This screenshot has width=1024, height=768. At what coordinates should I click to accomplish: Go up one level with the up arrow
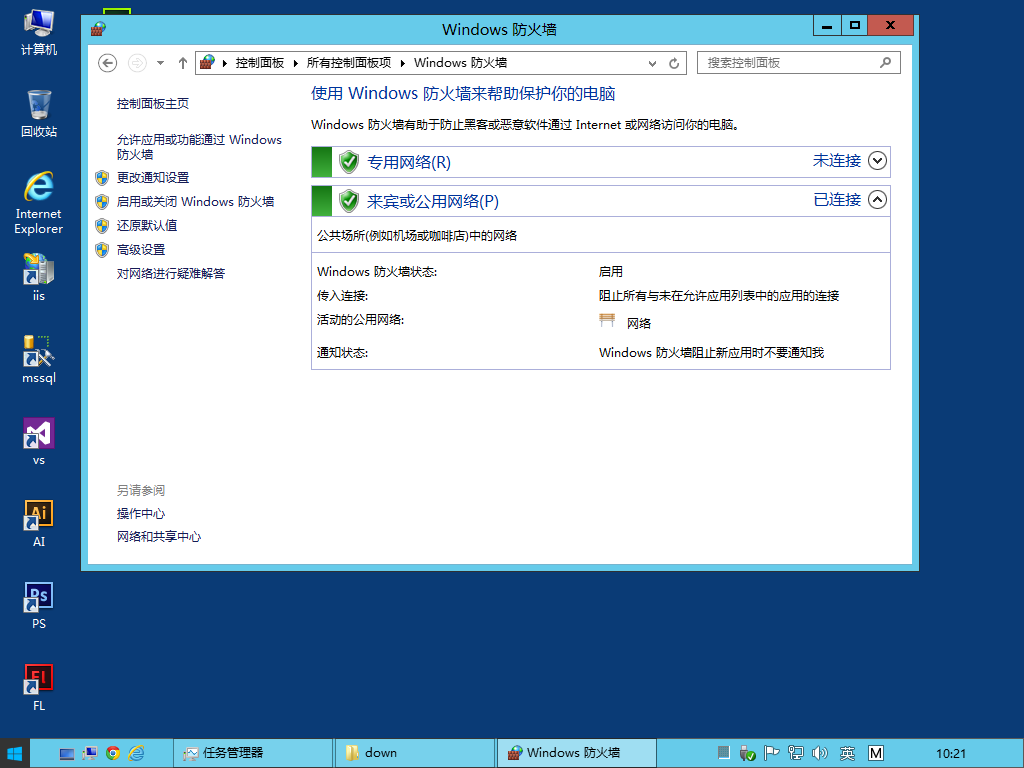[x=183, y=63]
